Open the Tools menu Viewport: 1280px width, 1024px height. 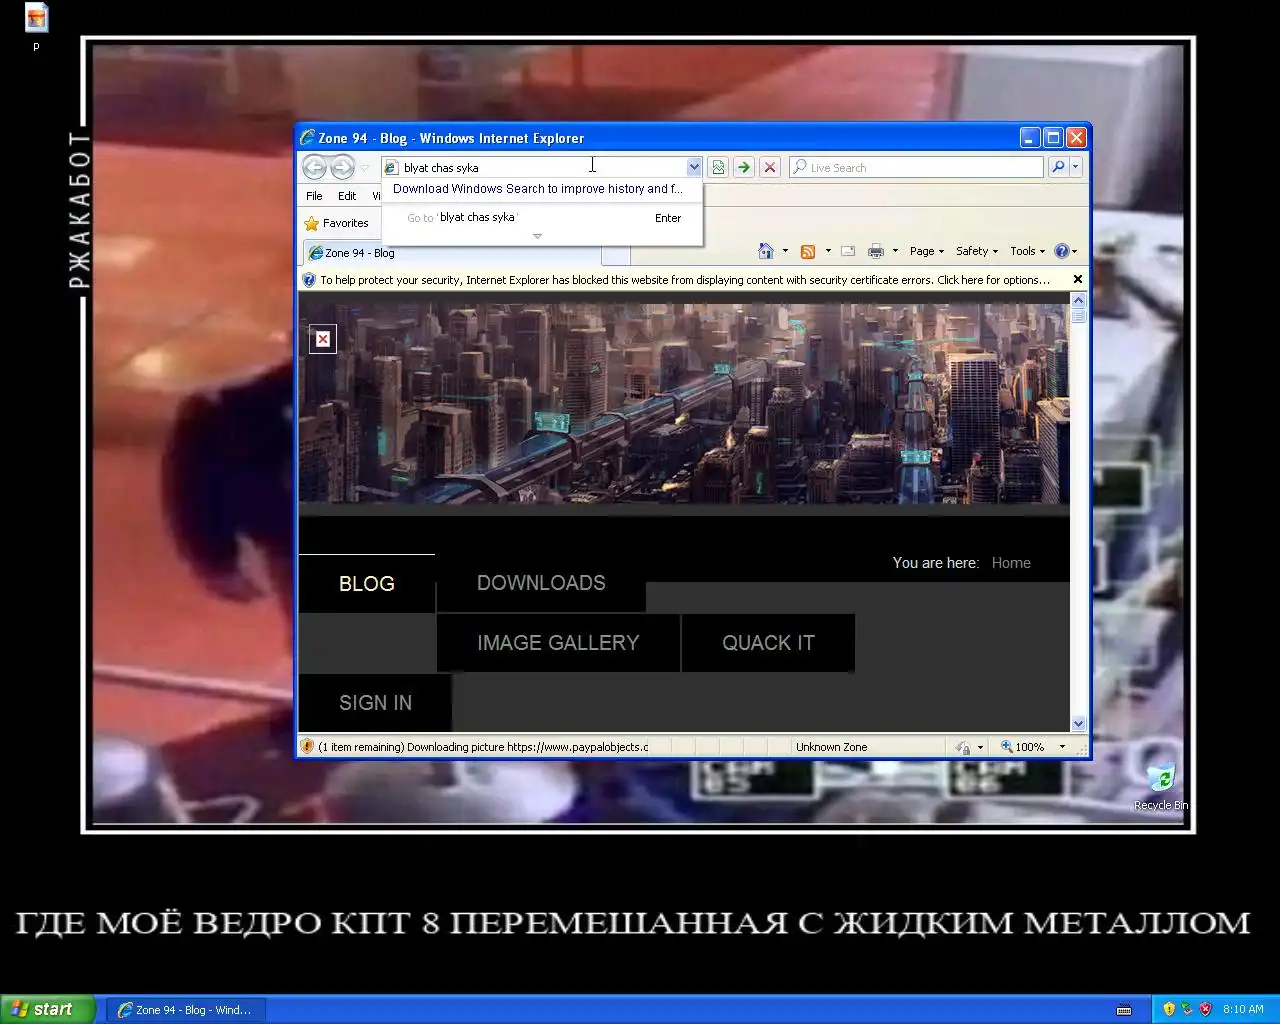click(1027, 251)
